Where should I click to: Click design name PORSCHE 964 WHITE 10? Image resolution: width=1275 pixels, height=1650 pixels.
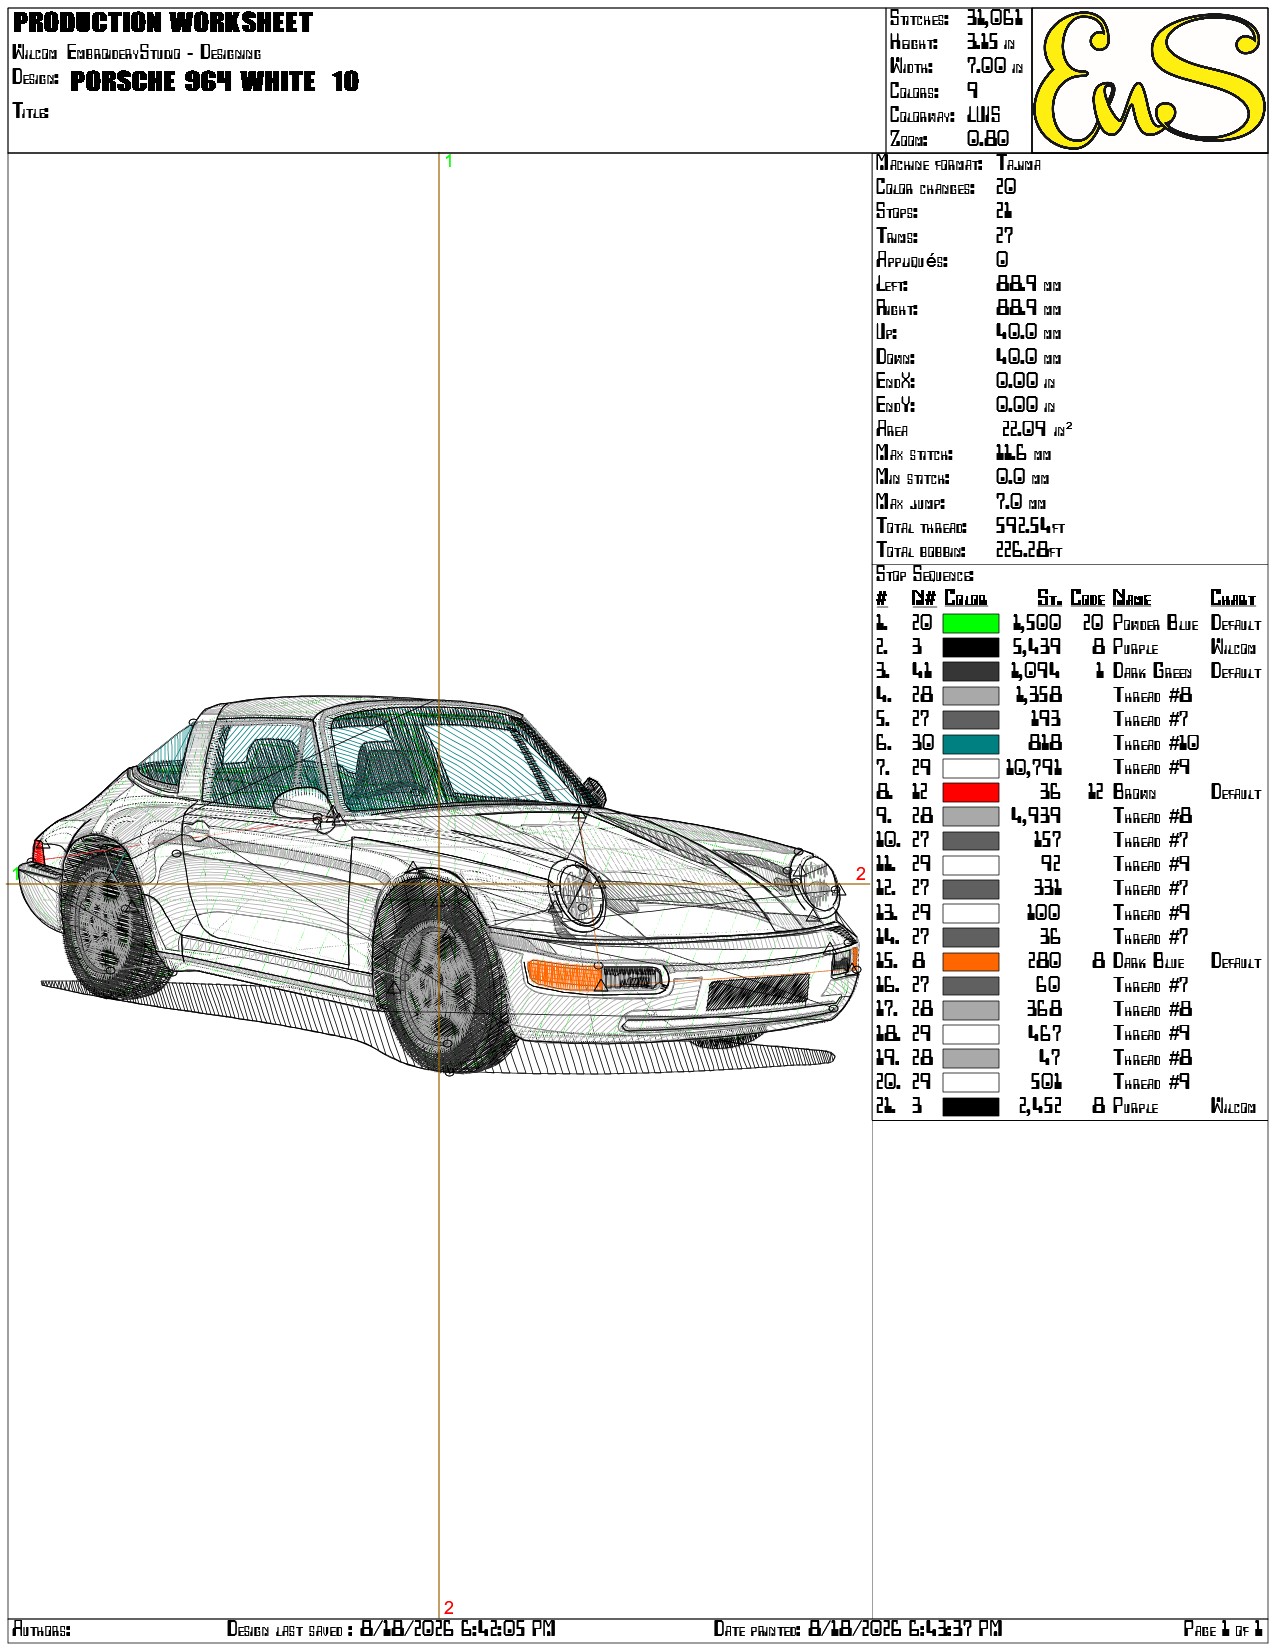coord(214,81)
